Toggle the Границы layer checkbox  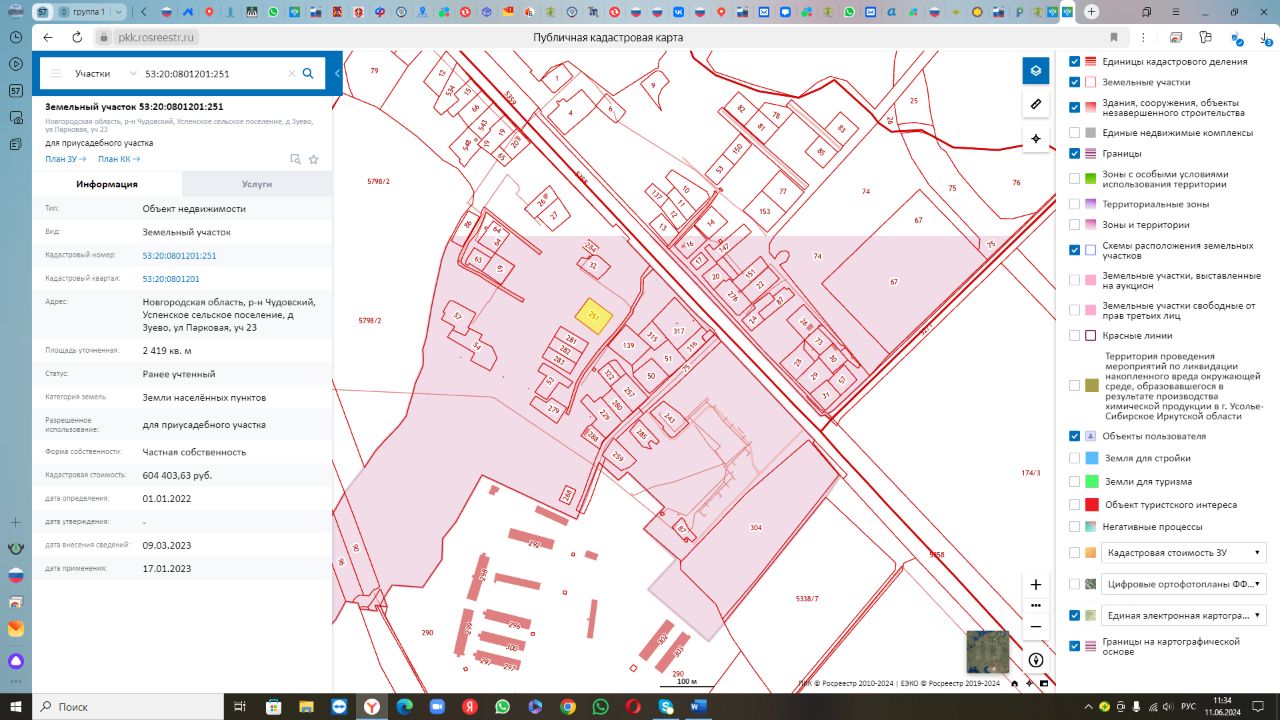pos(1074,153)
